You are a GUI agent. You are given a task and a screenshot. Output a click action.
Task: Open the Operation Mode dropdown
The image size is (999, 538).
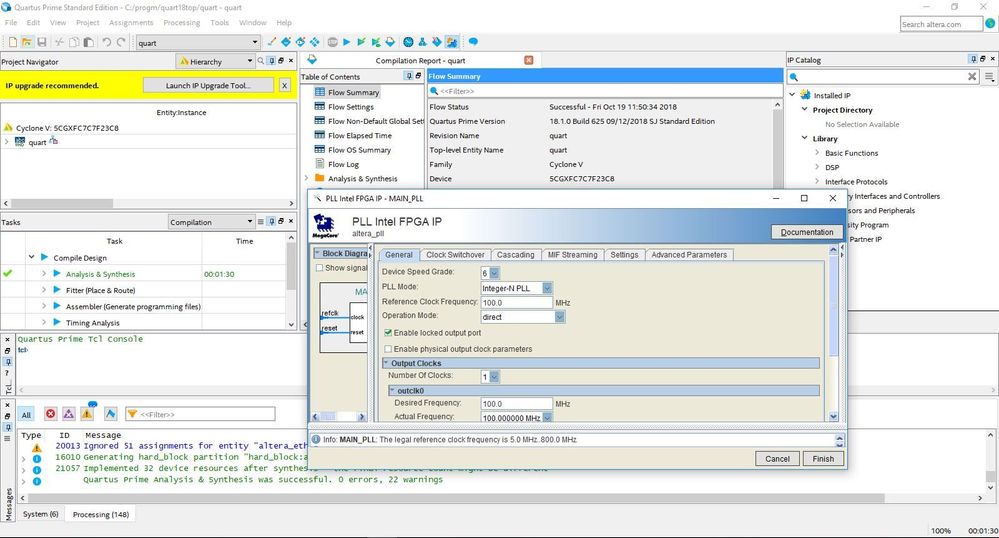click(x=559, y=317)
